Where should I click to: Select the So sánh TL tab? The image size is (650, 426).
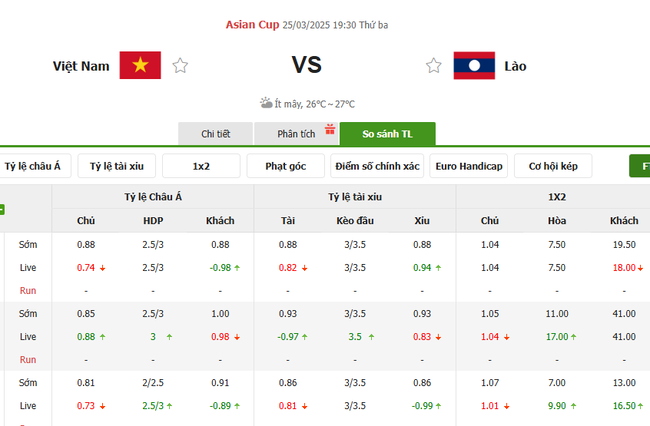[387, 134]
